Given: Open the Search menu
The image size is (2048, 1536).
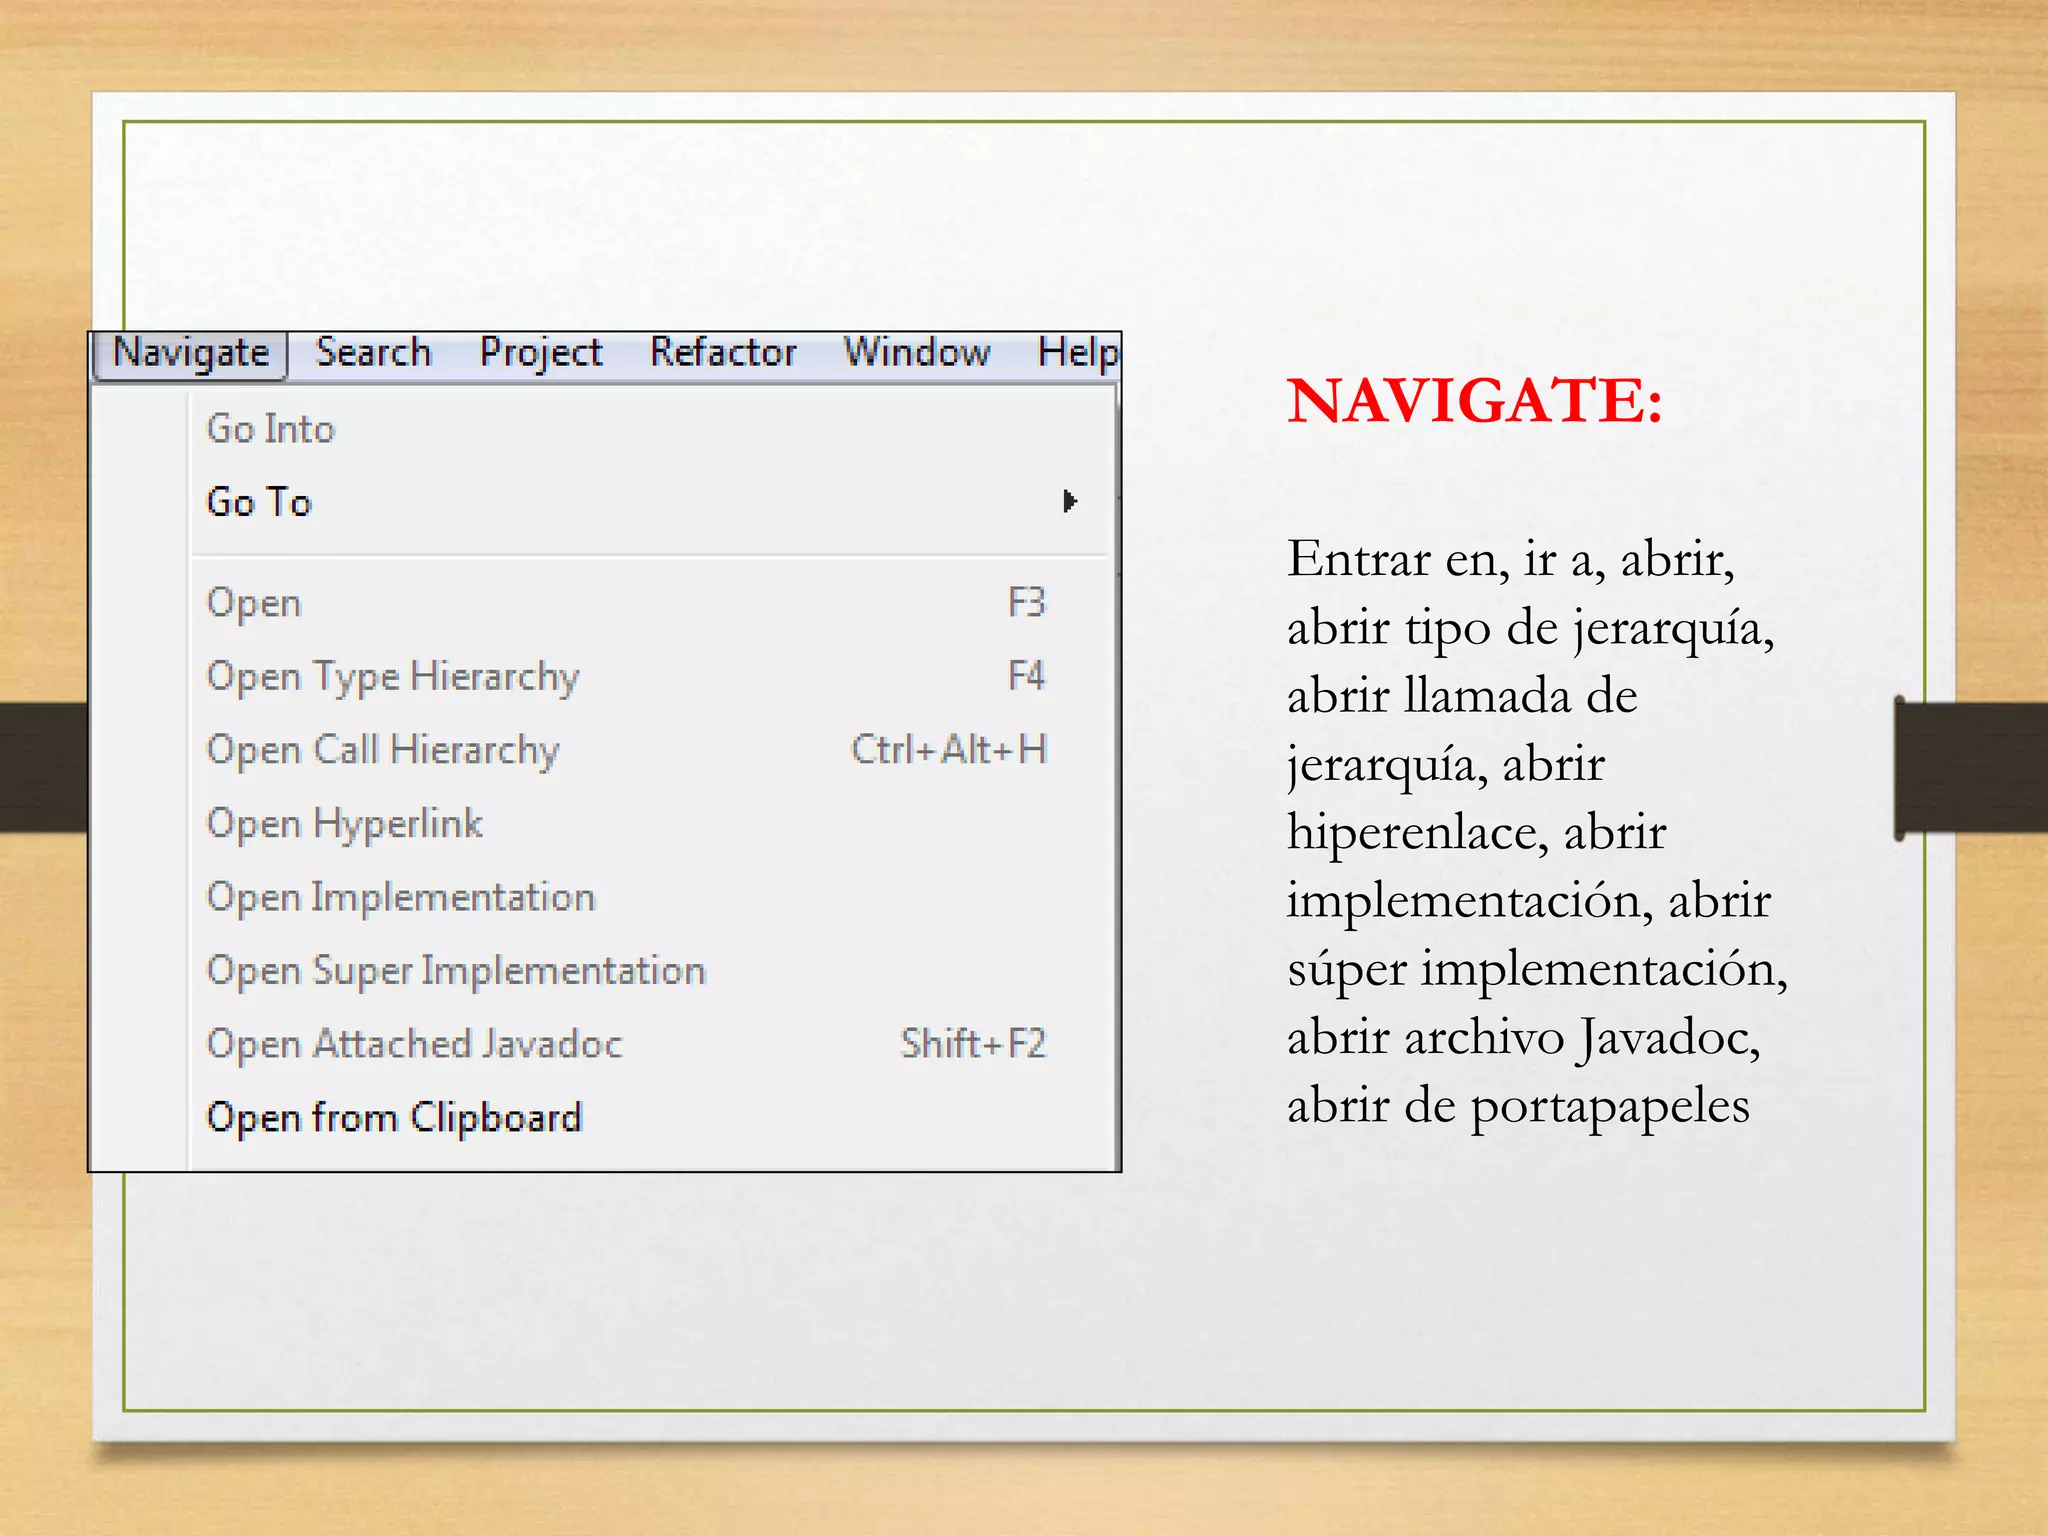Looking at the screenshot, I should click(373, 353).
